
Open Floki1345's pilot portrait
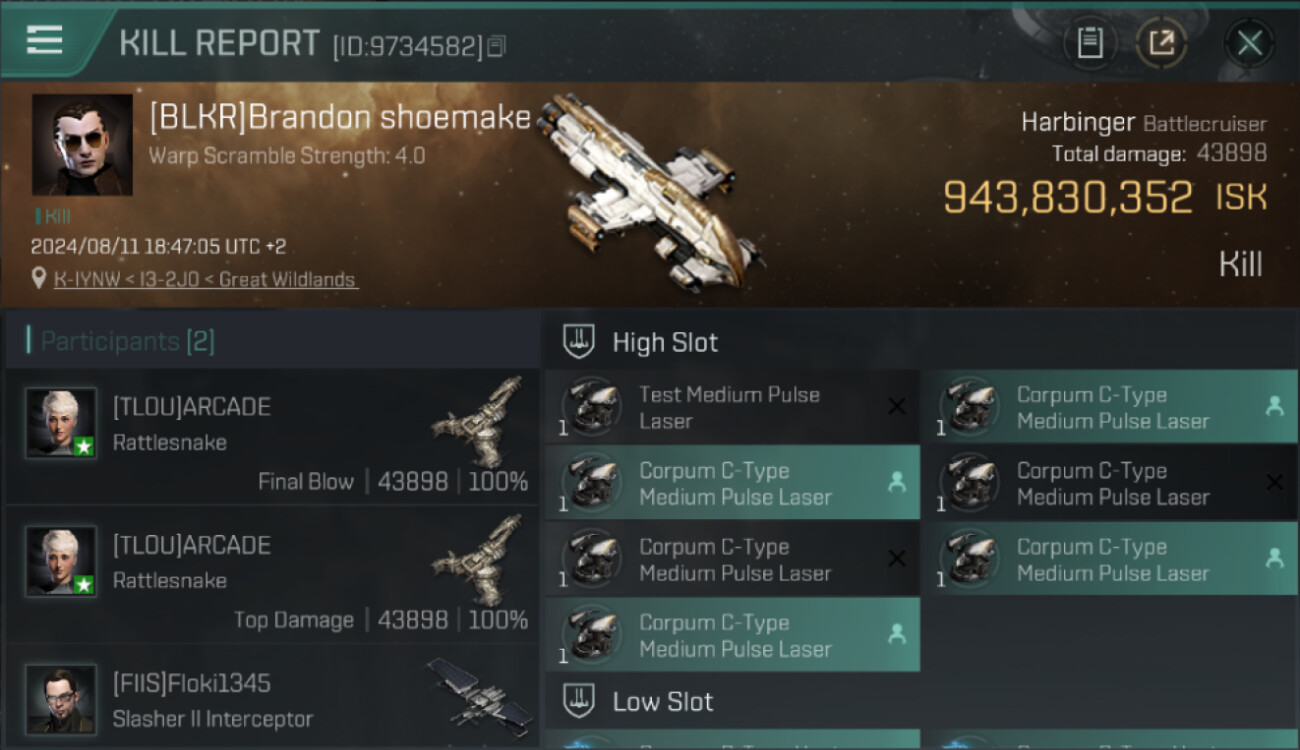click(61, 699)
